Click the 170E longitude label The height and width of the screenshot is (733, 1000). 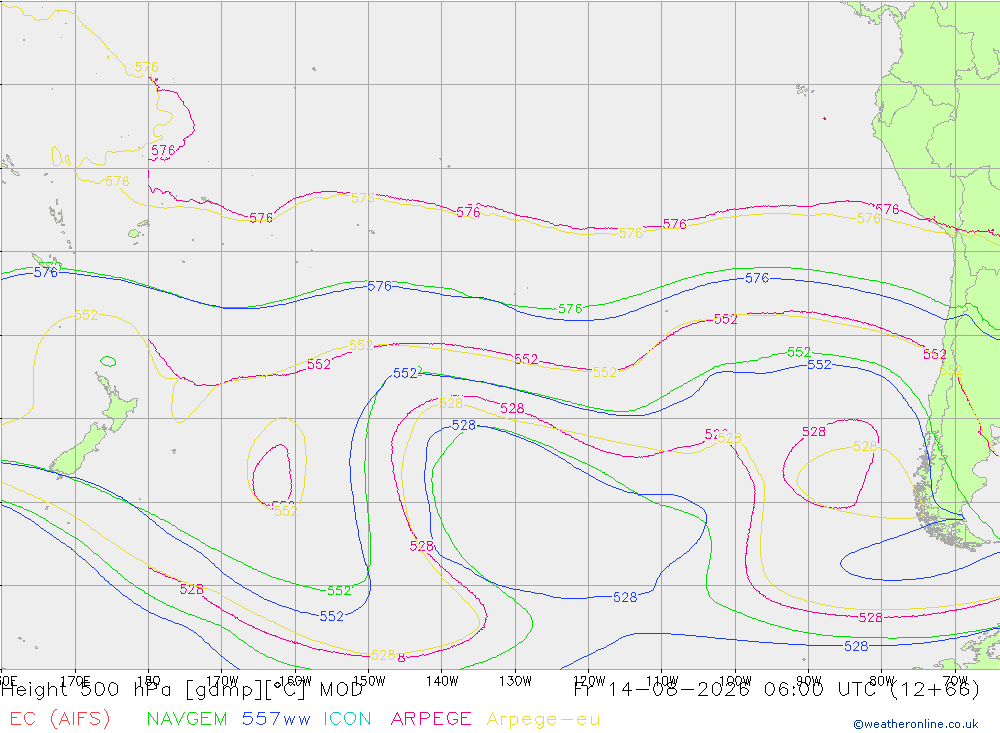pos(75,681)
